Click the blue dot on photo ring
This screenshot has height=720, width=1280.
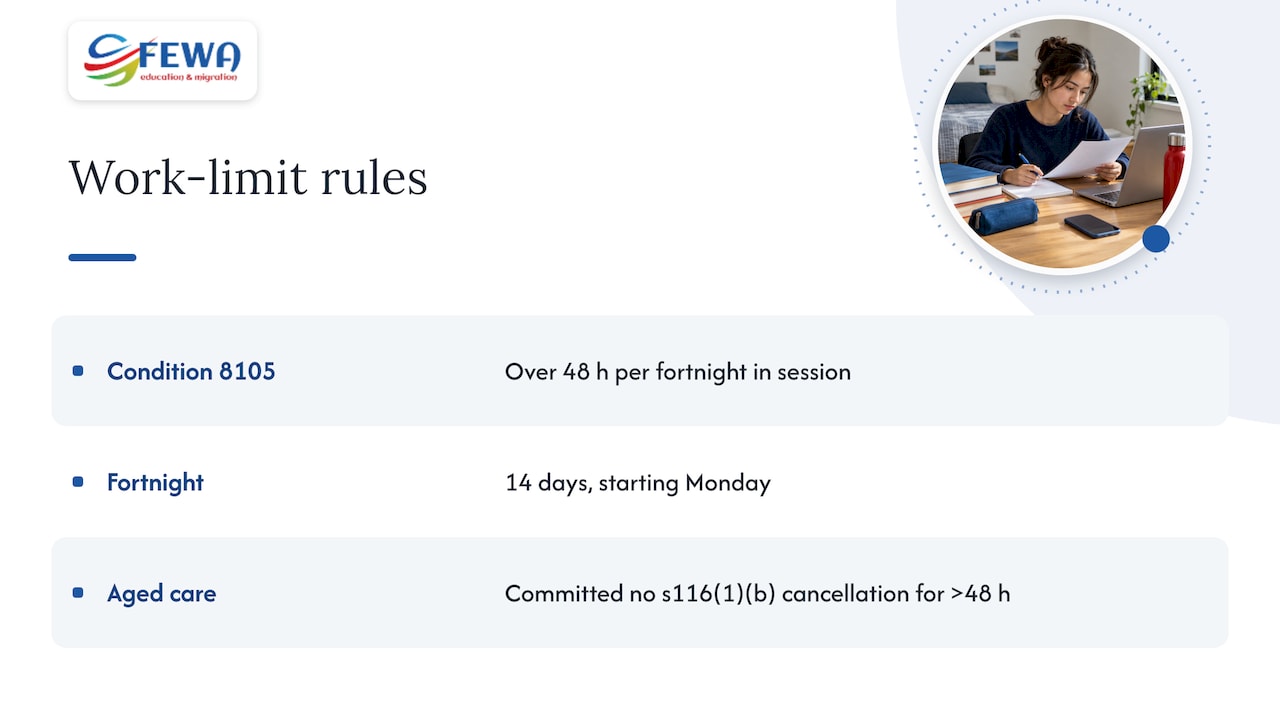click(1156, 238)
